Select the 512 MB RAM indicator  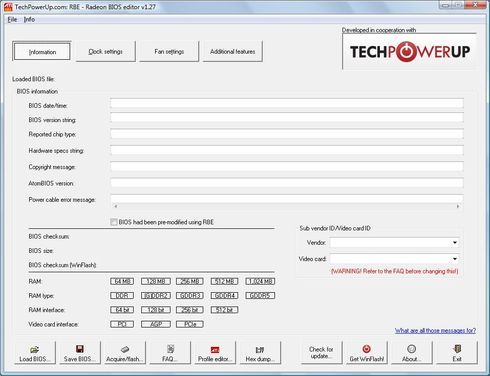pos(224,281)
